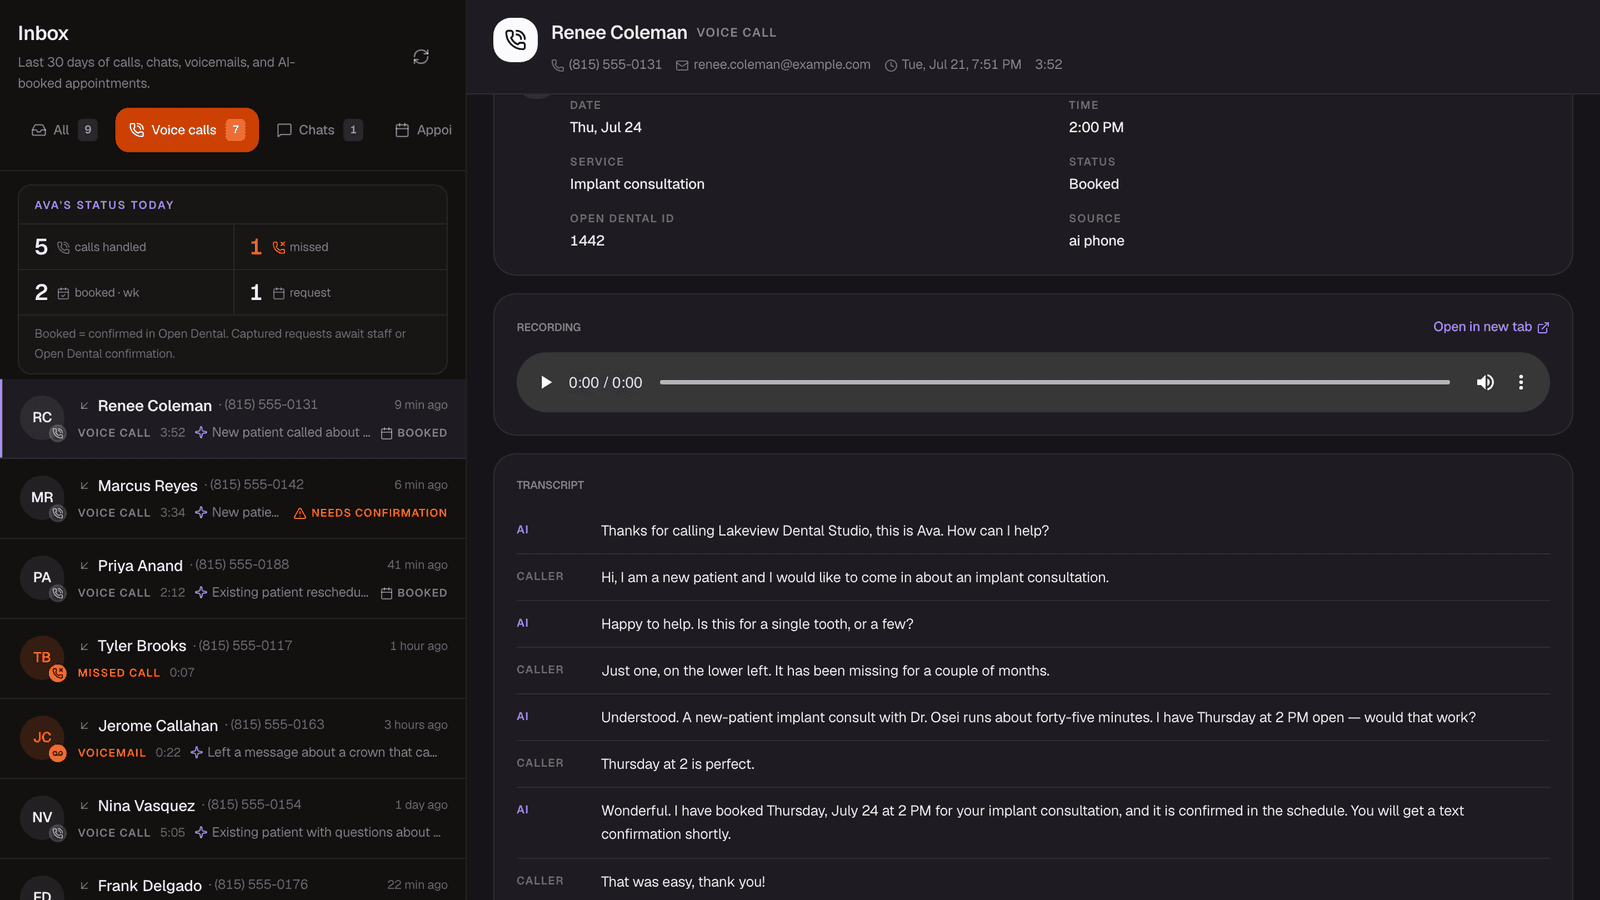Click the envelope icon beside renee.coleman@example.com

(682, 65)
